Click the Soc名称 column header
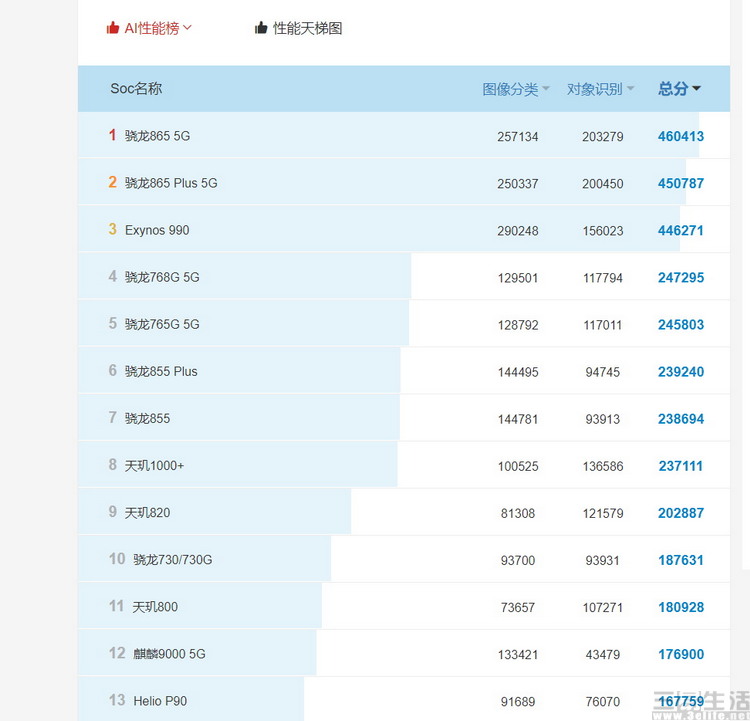Viewport: 750px width, 721px height. coord(136,89)
